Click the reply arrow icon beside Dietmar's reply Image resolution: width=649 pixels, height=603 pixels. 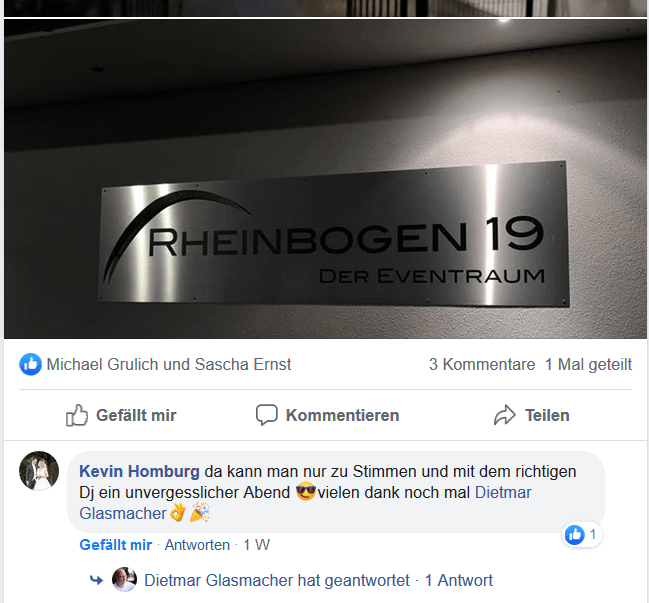pyautogui.click(x=96, y=580)
